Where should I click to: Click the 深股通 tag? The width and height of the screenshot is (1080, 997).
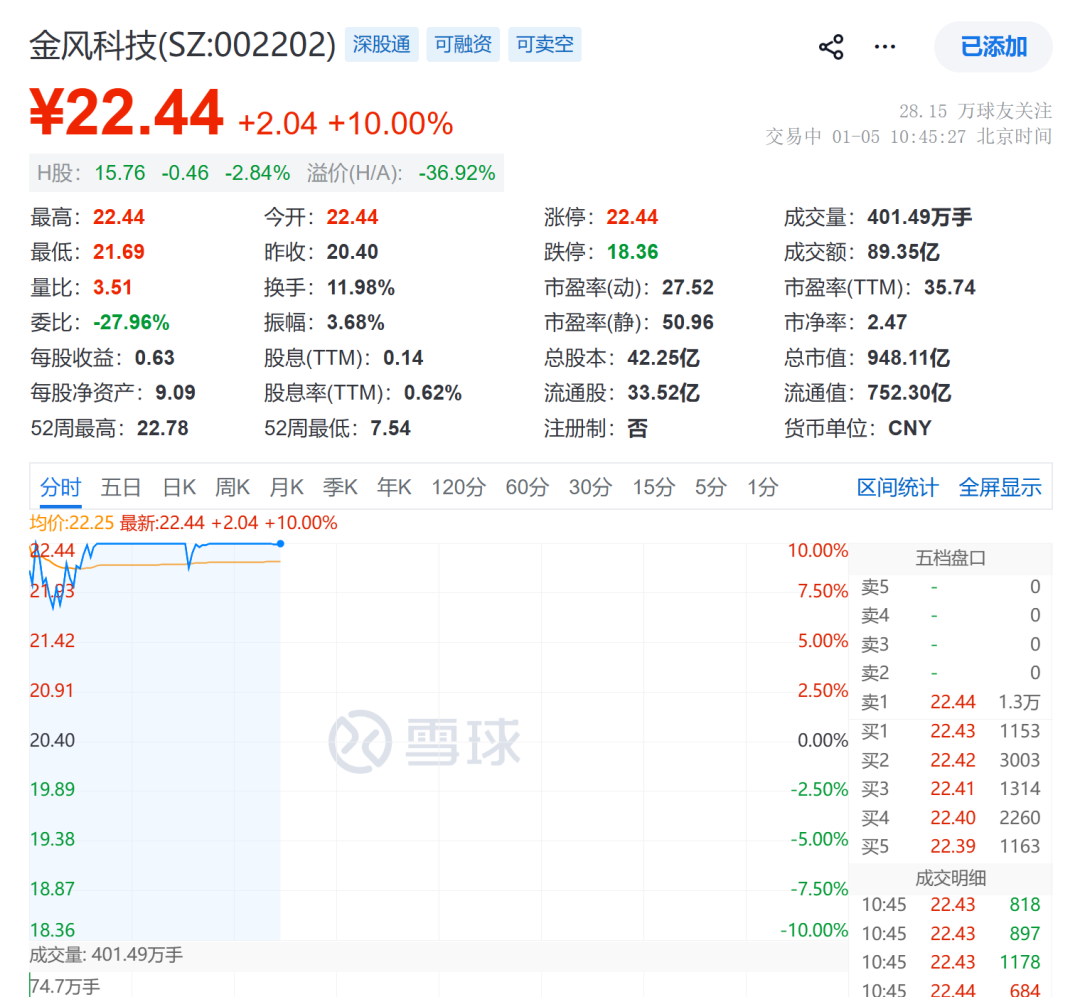tap(382, 45)
